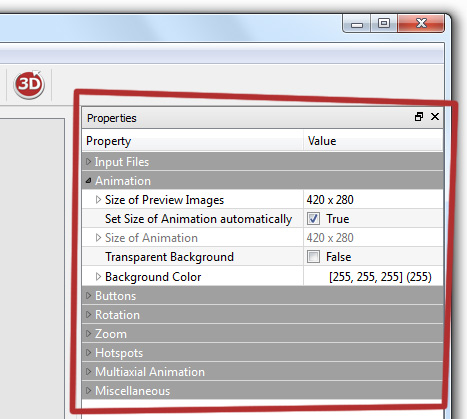This screenshot has width=467, height=419.
Task: Collapse the Animation group
Action: tap(88, 181)
